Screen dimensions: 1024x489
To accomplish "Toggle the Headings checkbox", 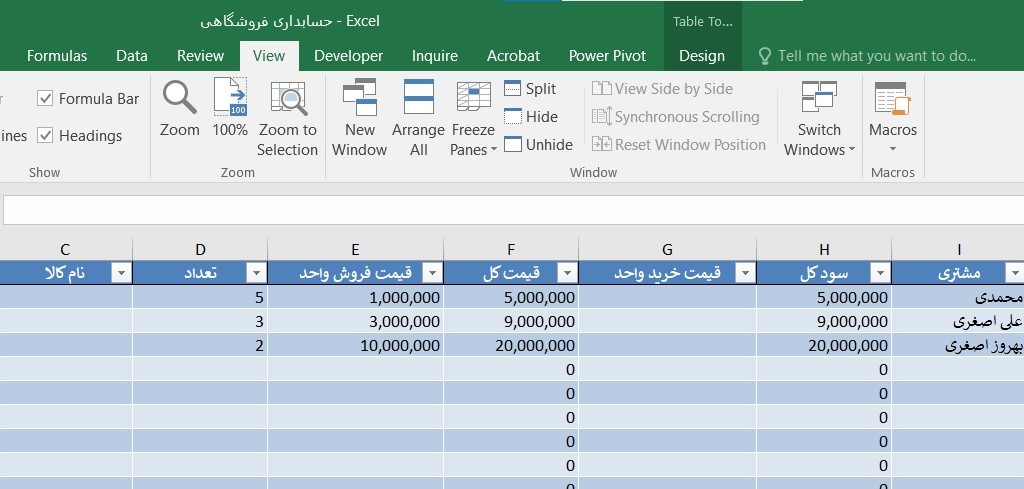I will point(45,136).
